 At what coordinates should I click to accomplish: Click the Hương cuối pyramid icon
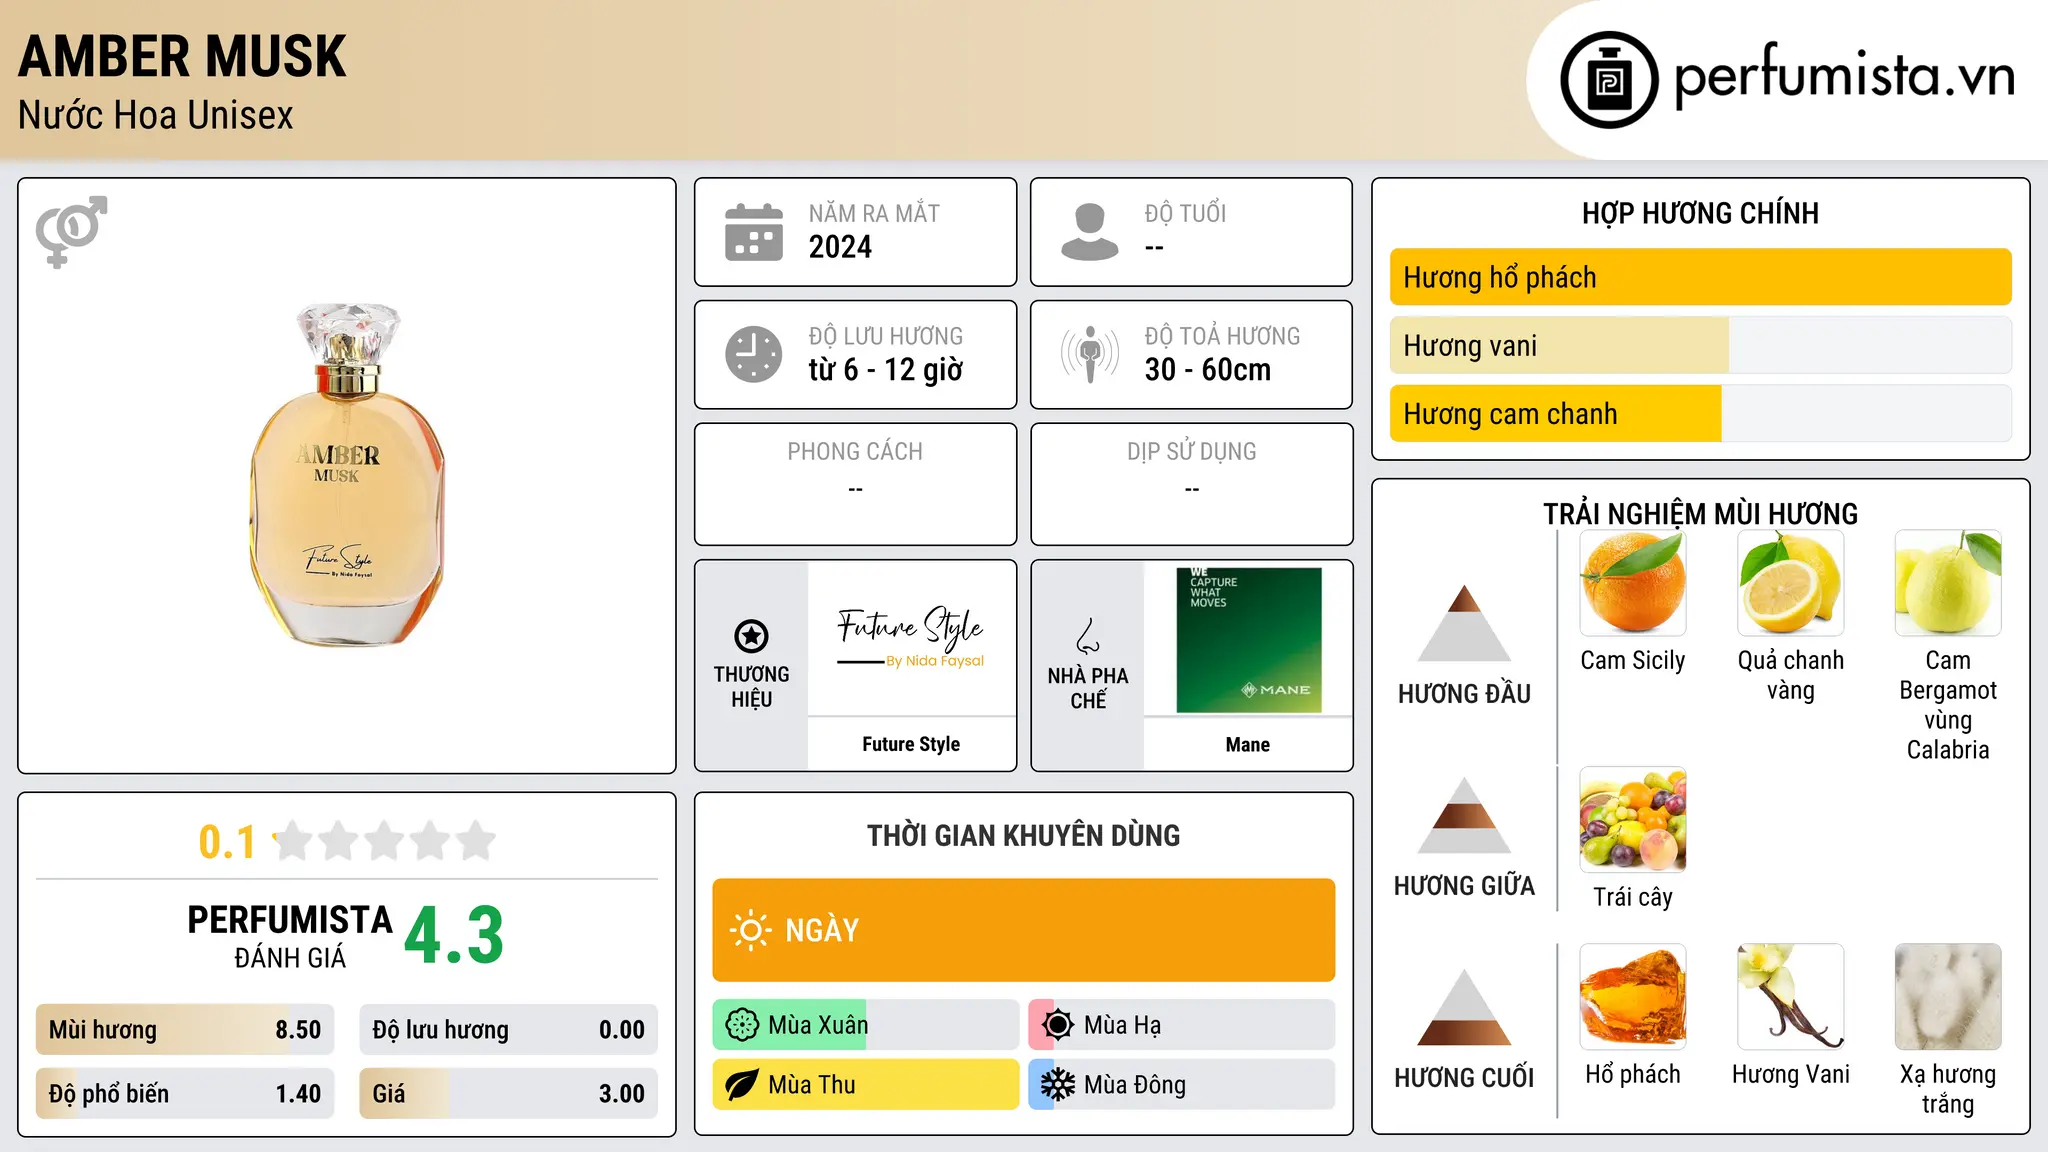(x=1464, y=1007)
